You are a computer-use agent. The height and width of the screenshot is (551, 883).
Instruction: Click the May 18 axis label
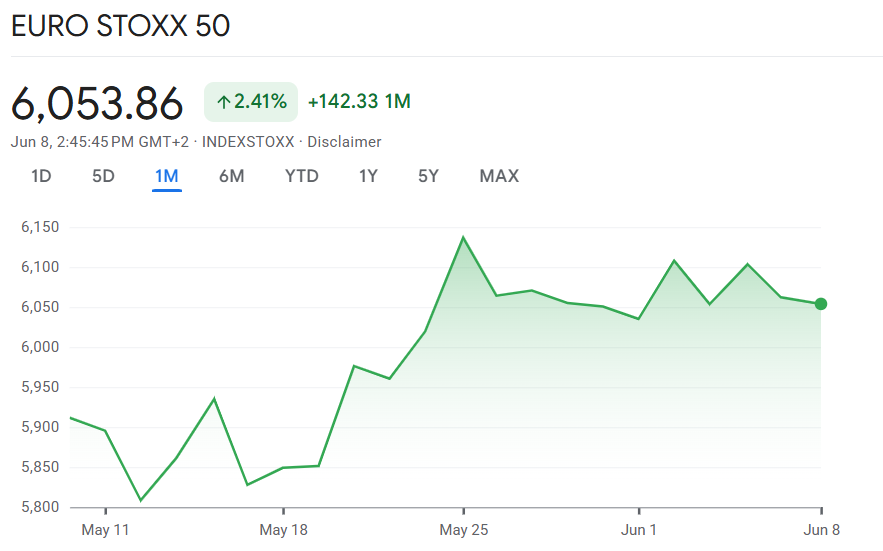coord(283,530)
